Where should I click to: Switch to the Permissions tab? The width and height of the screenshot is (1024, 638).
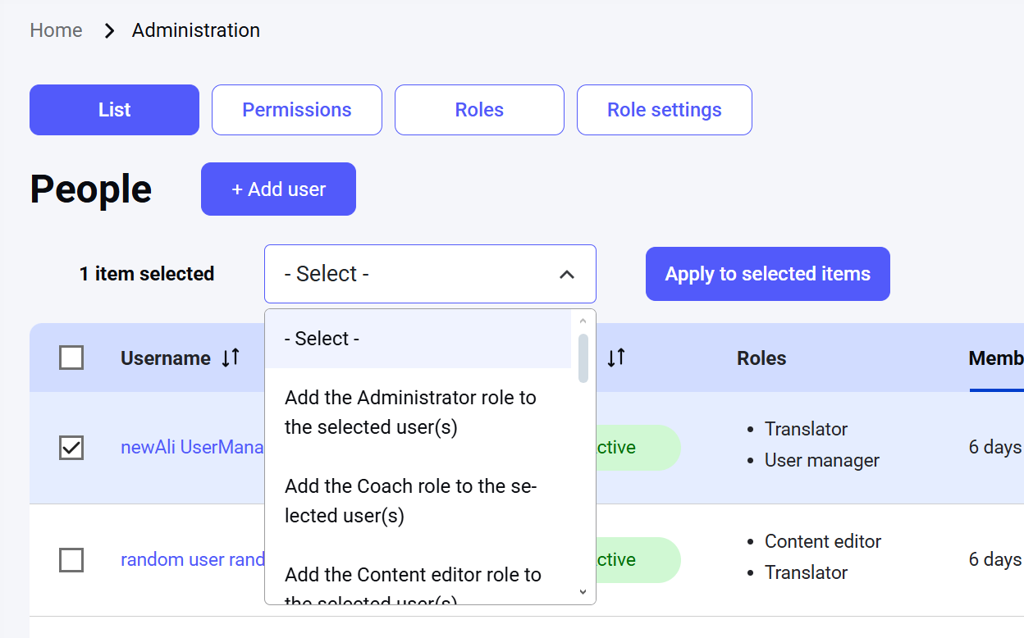tap(297, 110)
